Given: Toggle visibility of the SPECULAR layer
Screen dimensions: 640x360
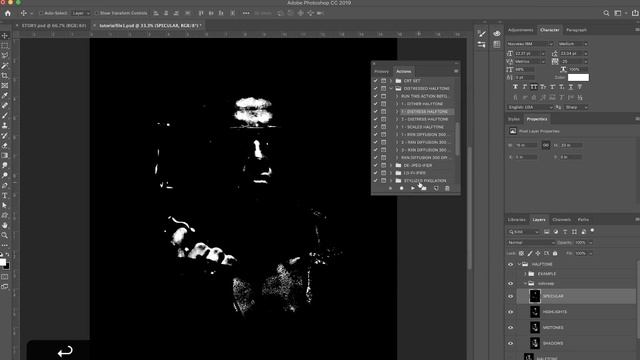Looking at the screenshot, I should coord(510,296).
